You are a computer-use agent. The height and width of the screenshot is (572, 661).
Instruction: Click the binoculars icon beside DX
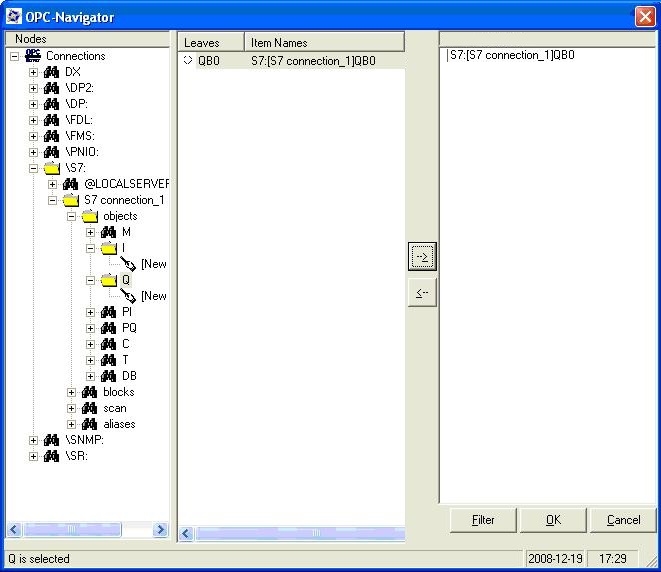(51, 72)
